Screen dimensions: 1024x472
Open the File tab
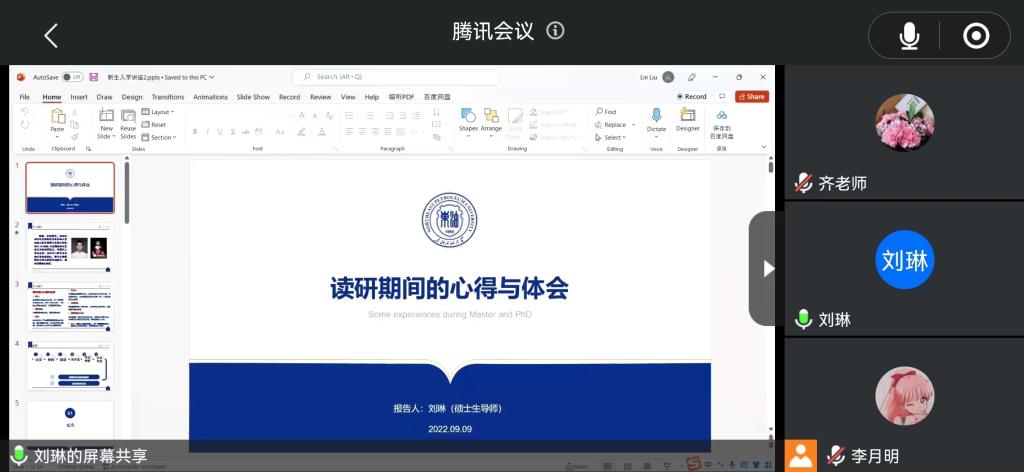pos(25,97)
